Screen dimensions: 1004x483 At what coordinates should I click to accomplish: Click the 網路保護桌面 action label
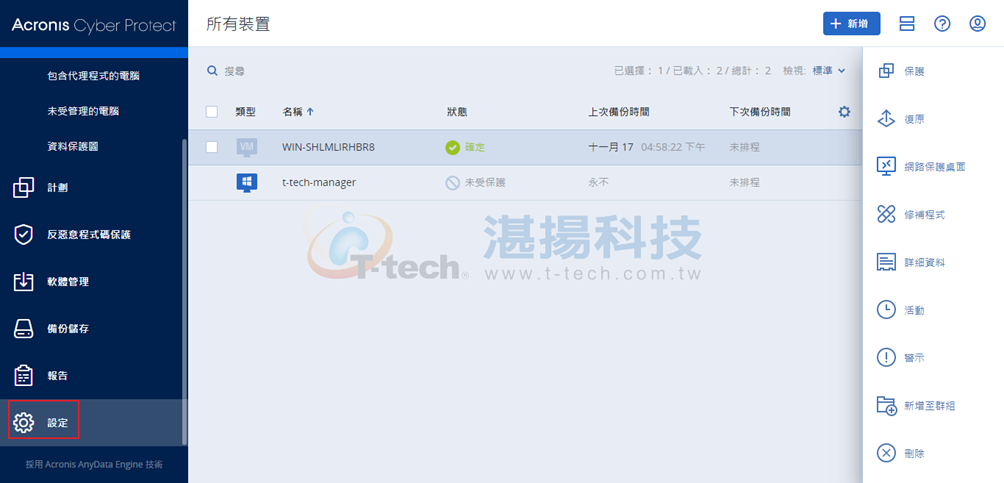click(x=935, y=167)
